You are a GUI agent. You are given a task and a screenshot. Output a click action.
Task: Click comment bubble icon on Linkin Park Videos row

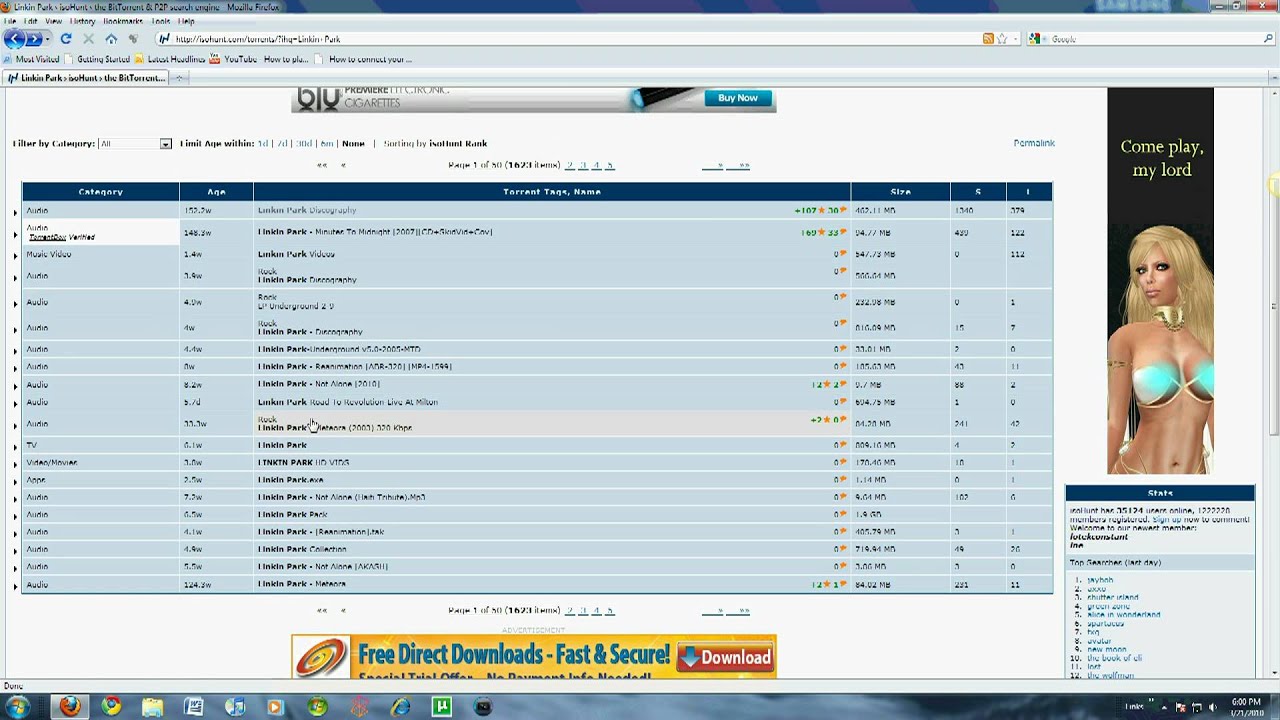click(x=843, y=254)
